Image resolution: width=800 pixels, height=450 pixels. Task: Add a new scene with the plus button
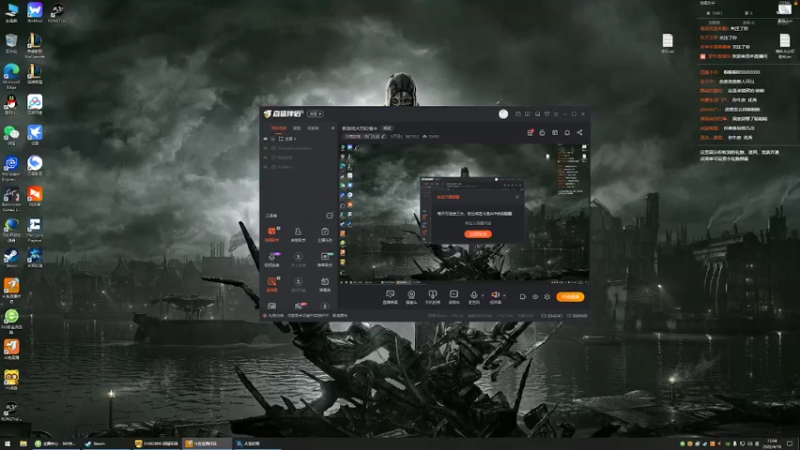click(333, 128)
